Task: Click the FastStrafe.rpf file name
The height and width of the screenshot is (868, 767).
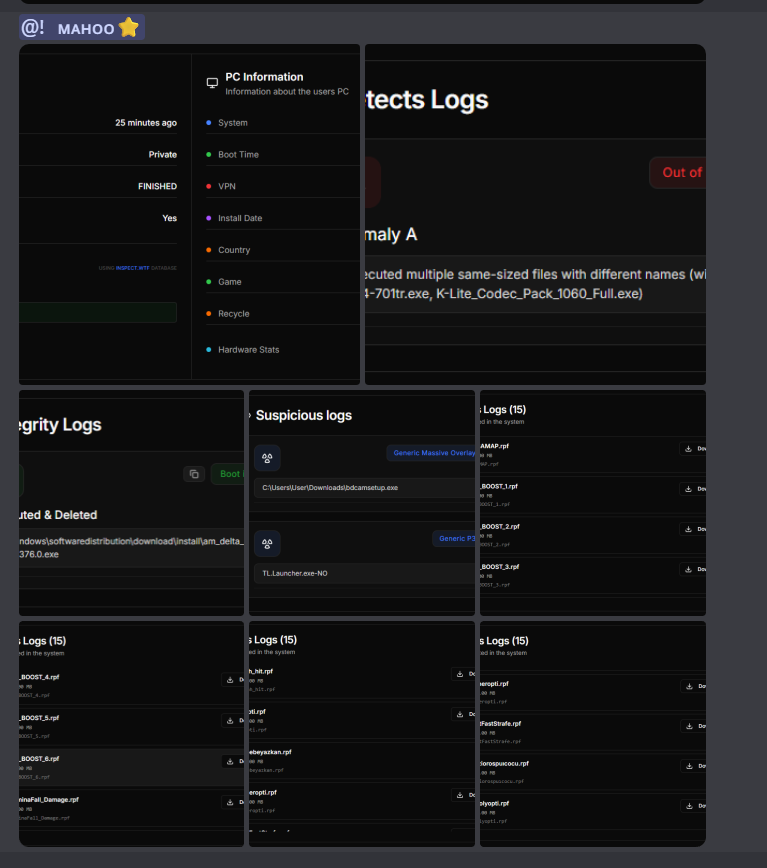Action: pos(500,724)
